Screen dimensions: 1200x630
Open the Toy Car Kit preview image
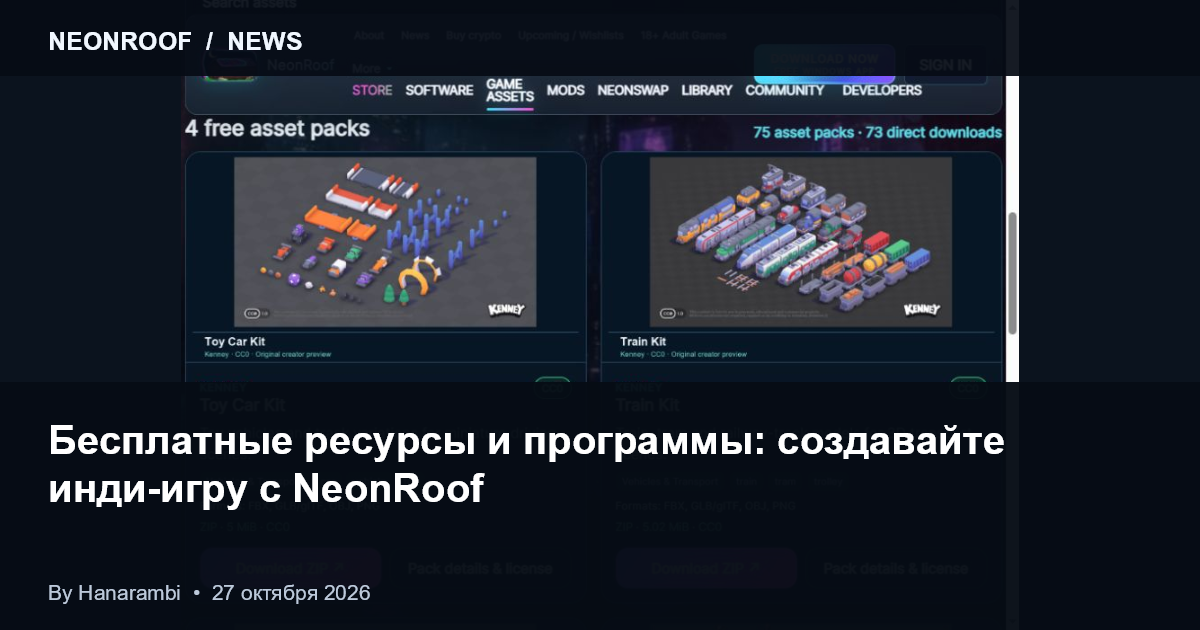click(385, 241)
